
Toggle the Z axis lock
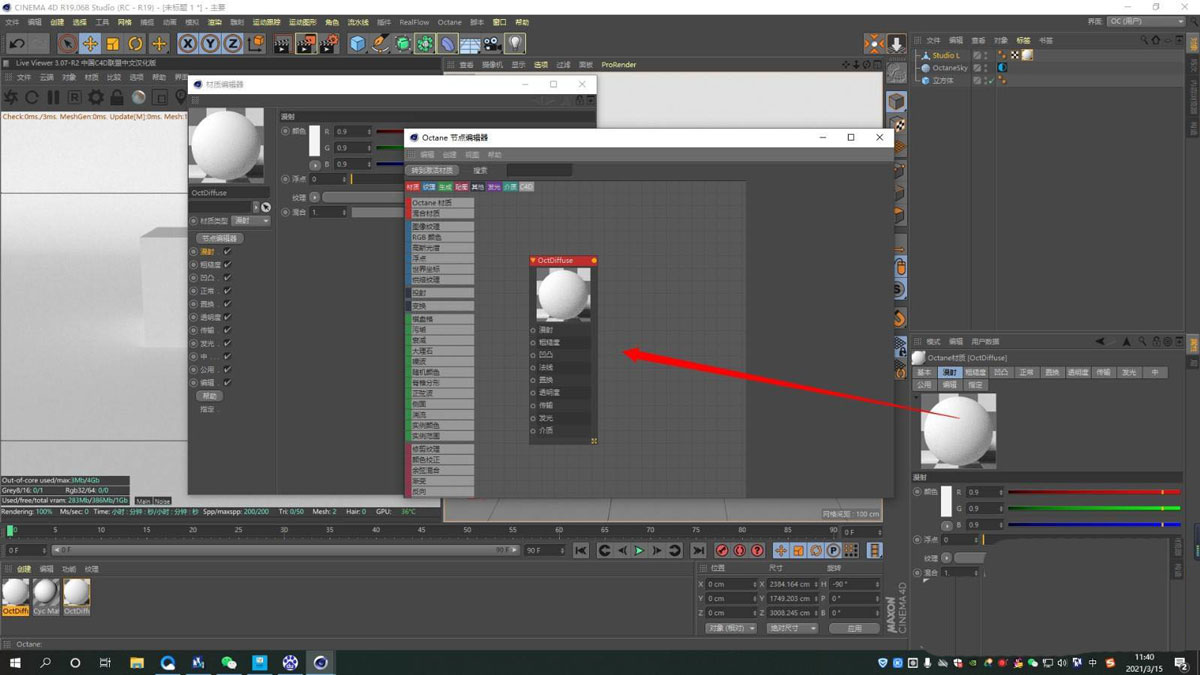point(232,44)
